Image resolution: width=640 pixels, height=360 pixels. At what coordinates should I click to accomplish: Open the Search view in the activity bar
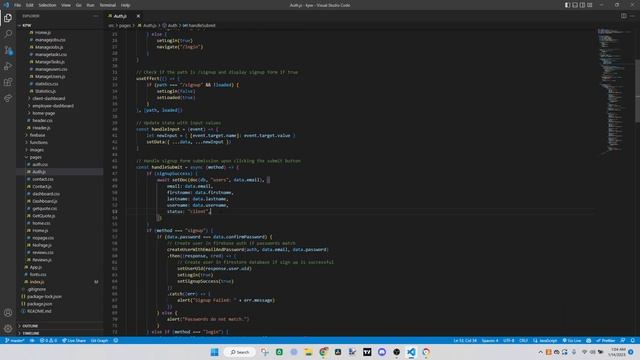(8, 34)
